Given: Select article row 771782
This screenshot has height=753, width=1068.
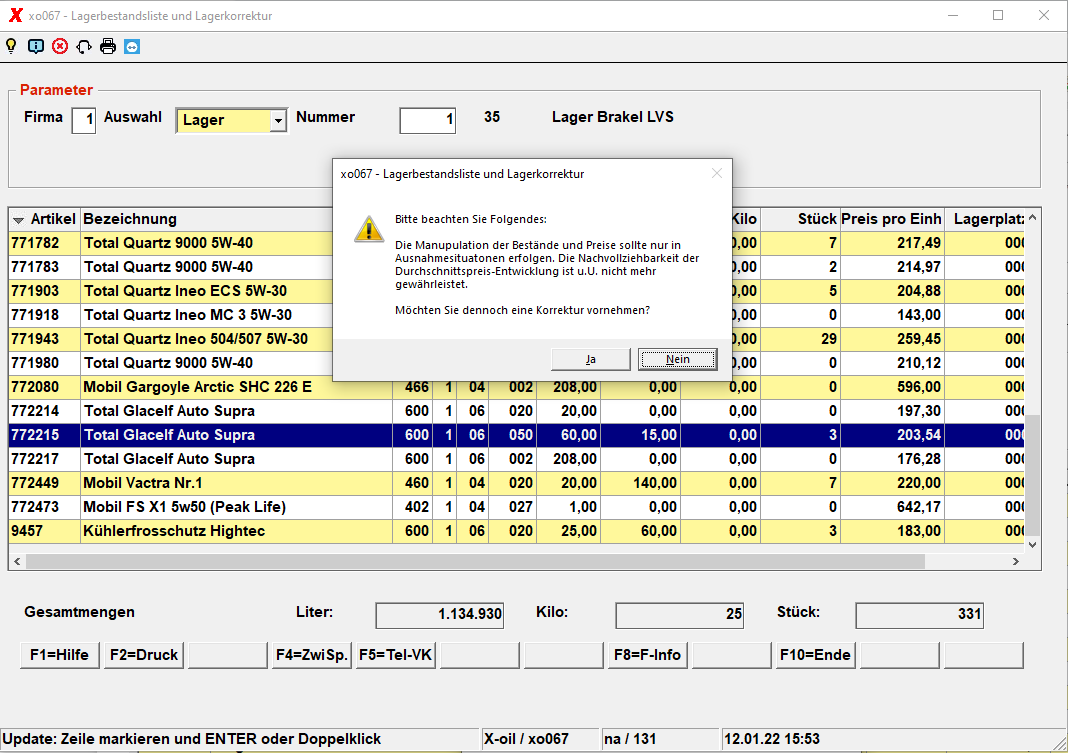Looking at the screenshot, I should 517,243.
